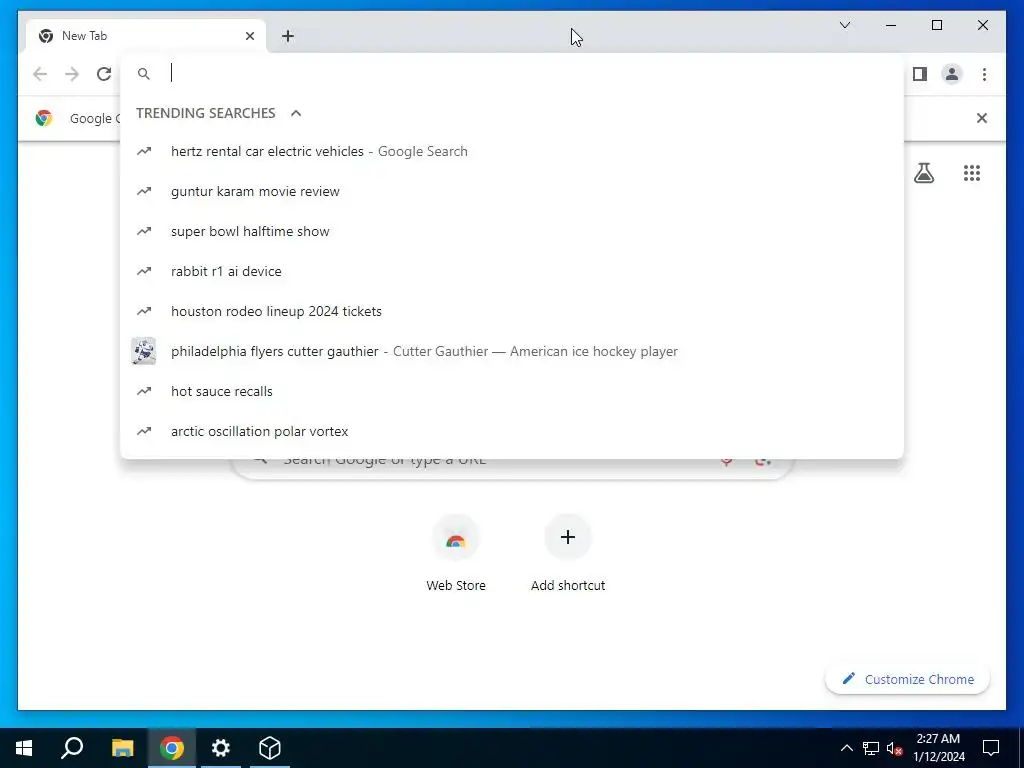
Task: Click the Chrome taskbar icon
Action: [x=171, y=748]
